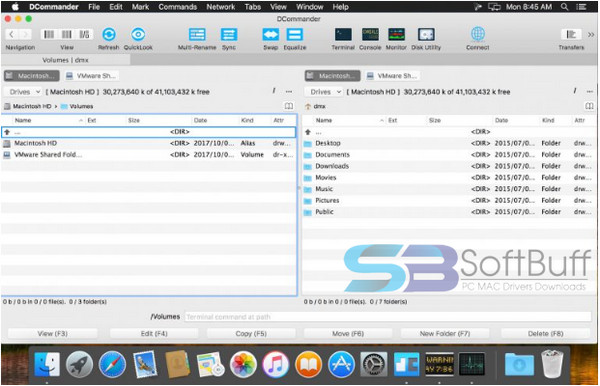Viewport: 600px width, 386px height.
Task: Open left panel bookmarks book icon
Action: coord(289,106)
